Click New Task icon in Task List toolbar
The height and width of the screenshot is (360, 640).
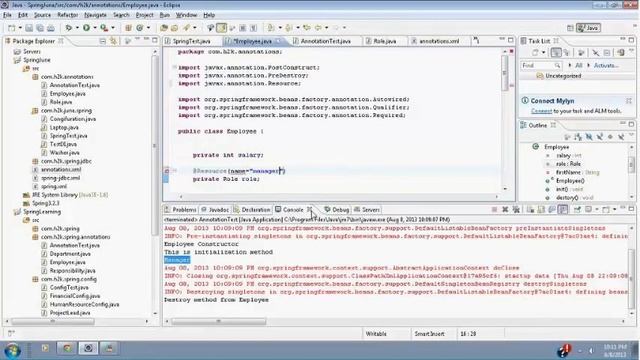535,53
